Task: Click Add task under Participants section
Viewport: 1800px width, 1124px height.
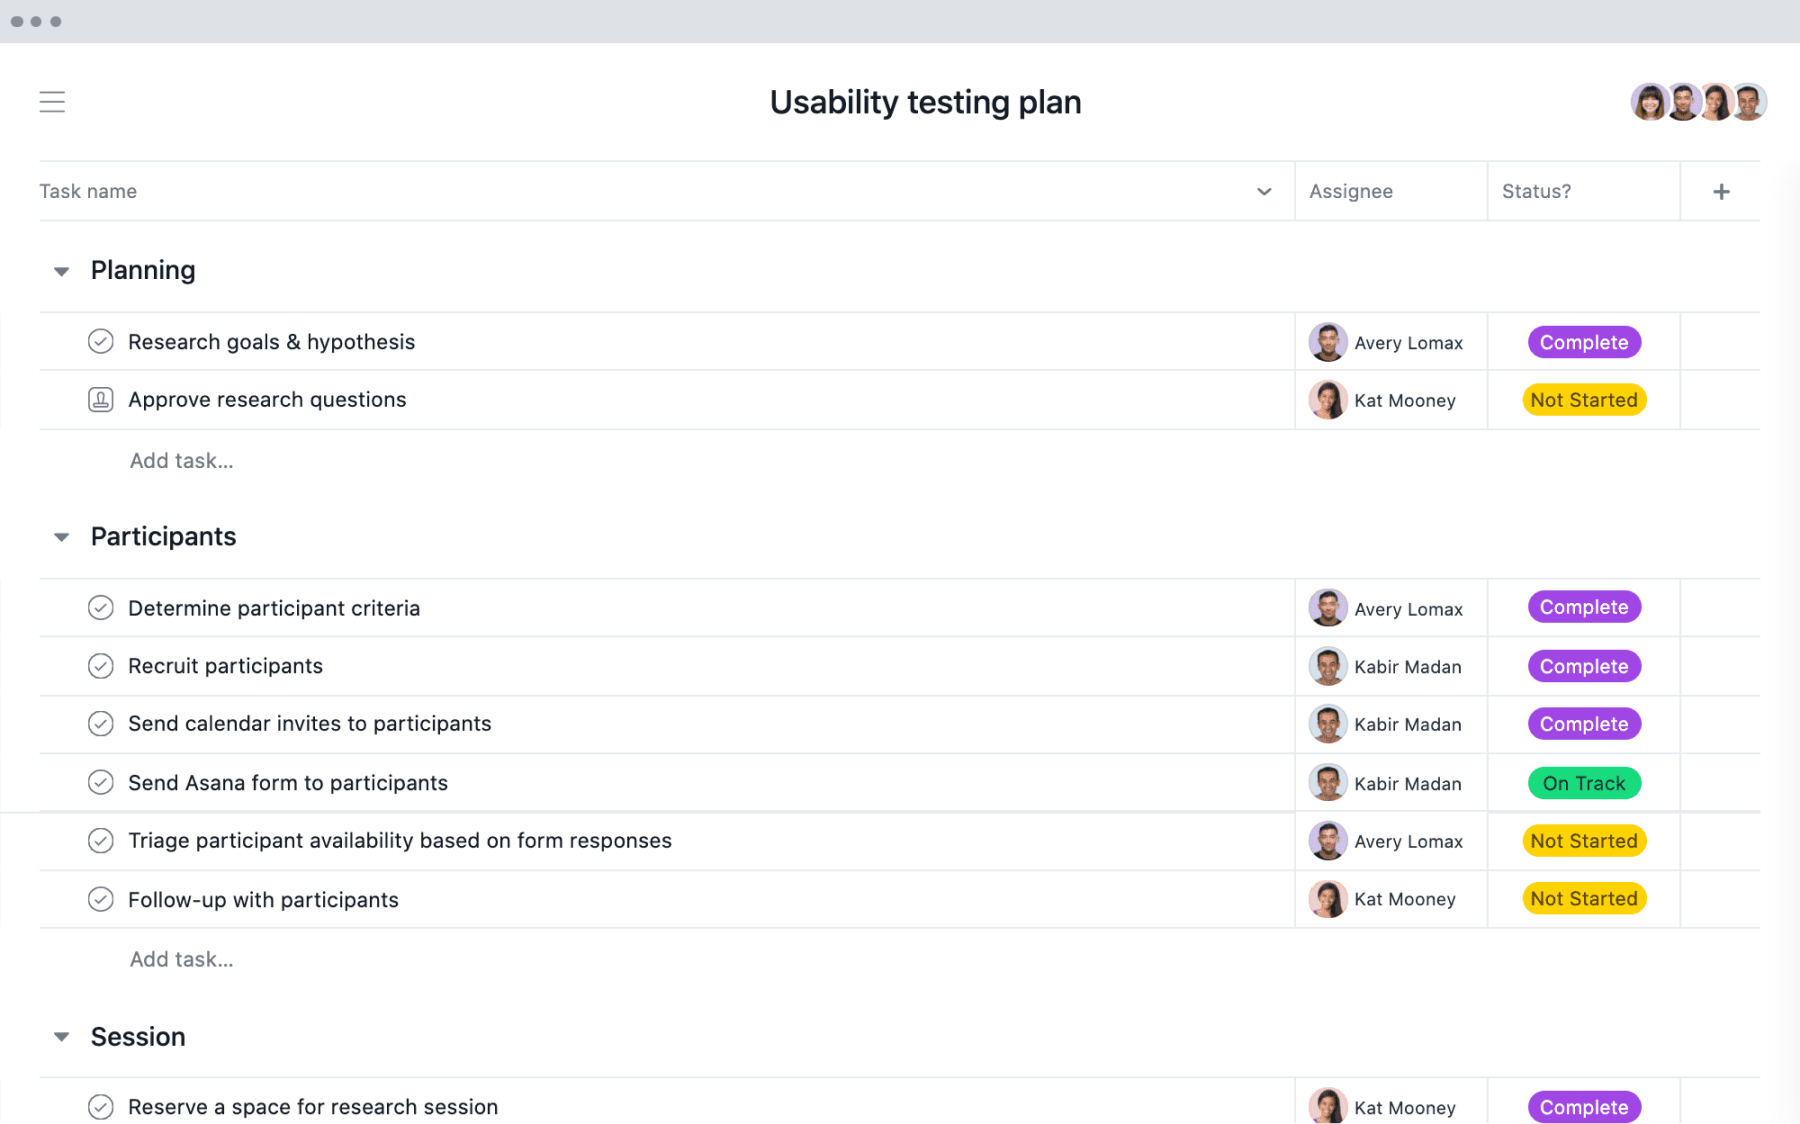Action: point(181,959)
